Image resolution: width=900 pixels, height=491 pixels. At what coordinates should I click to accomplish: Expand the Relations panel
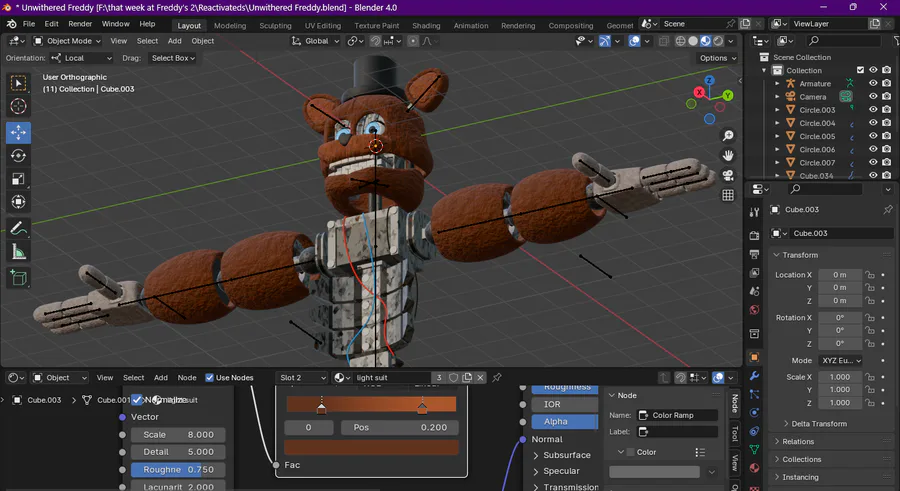click(x=798, y=442)
